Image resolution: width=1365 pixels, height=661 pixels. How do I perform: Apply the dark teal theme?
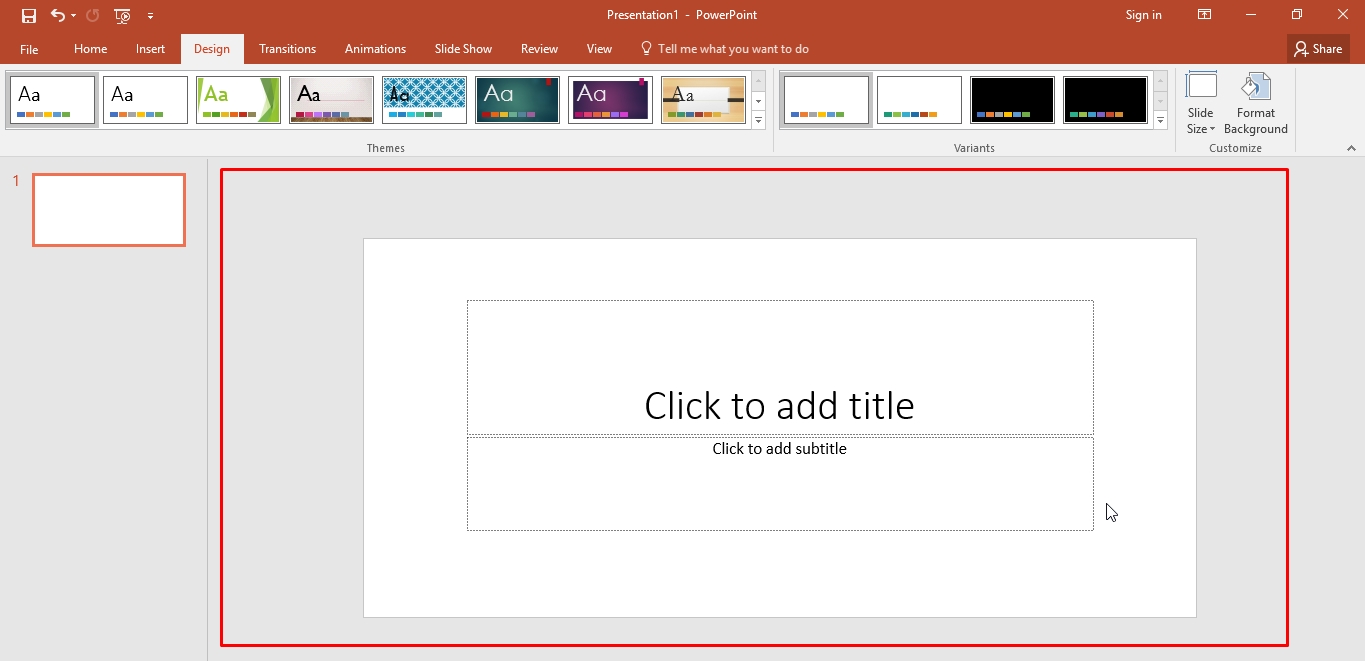[517, 100]
